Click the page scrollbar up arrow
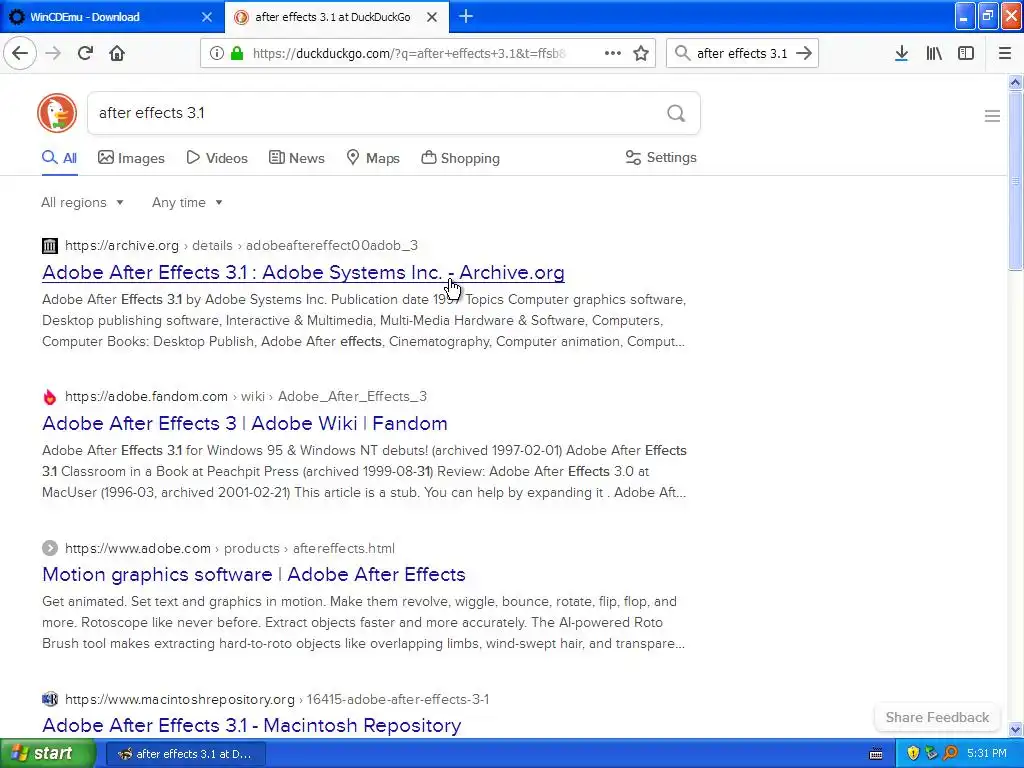Viewport: 1024px width, 768px height. [x=1015, y=82]
